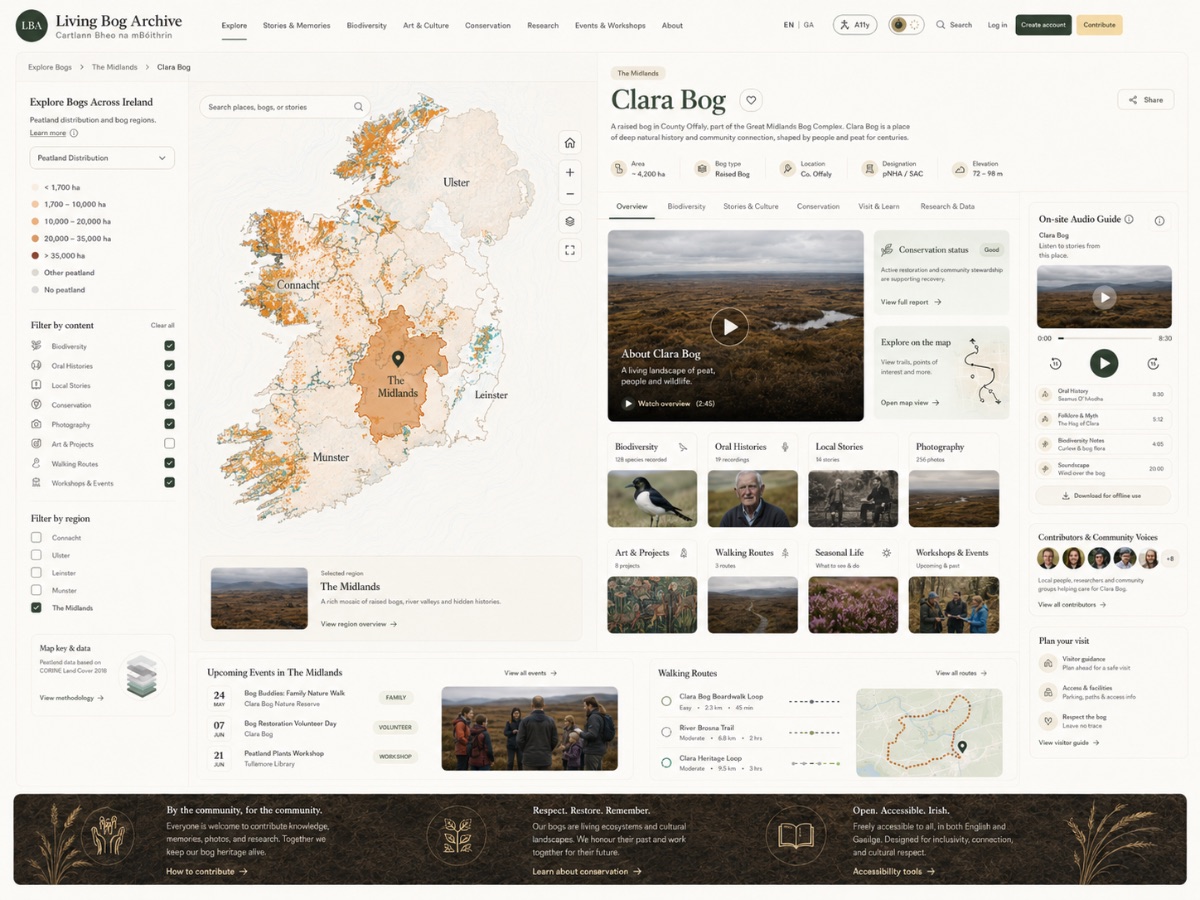Click the pin on Walking Routes mini map

962,748
